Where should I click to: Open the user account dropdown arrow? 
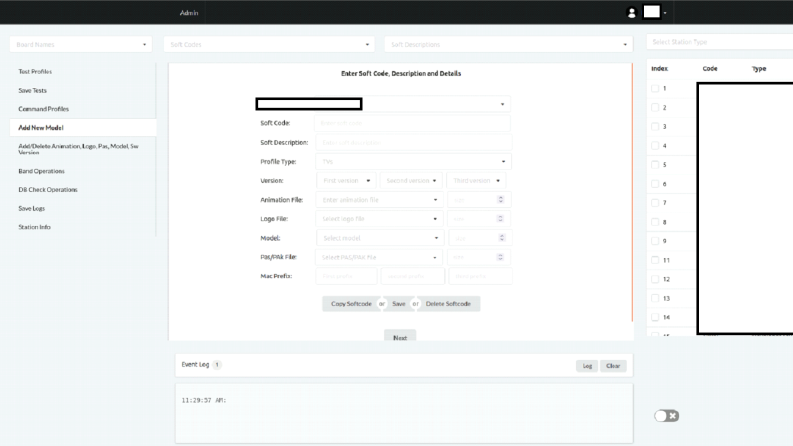click(665, 13)
